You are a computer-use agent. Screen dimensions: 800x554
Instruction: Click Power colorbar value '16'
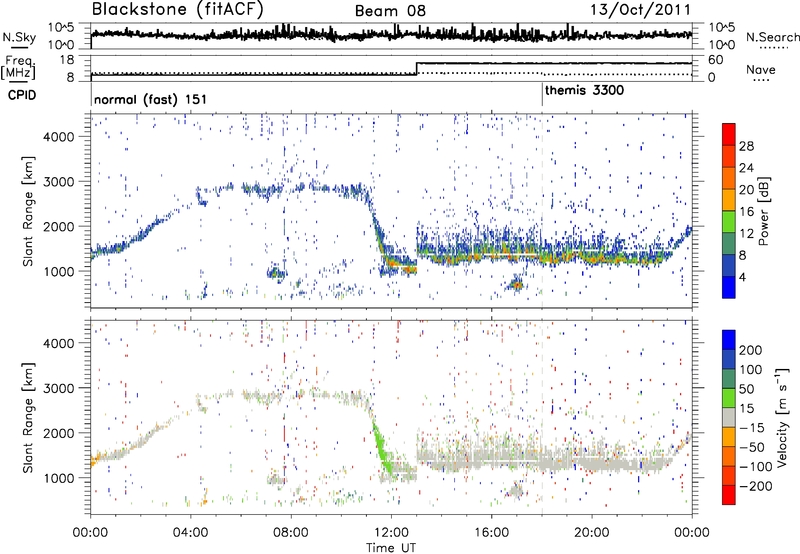(x=746, y=212)
